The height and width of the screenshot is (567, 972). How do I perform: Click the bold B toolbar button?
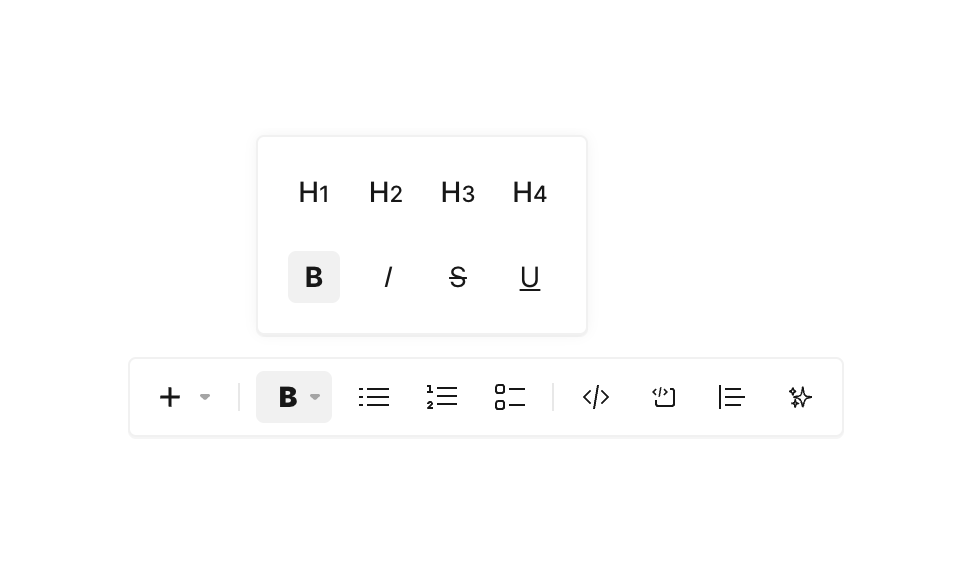(287, 397)
